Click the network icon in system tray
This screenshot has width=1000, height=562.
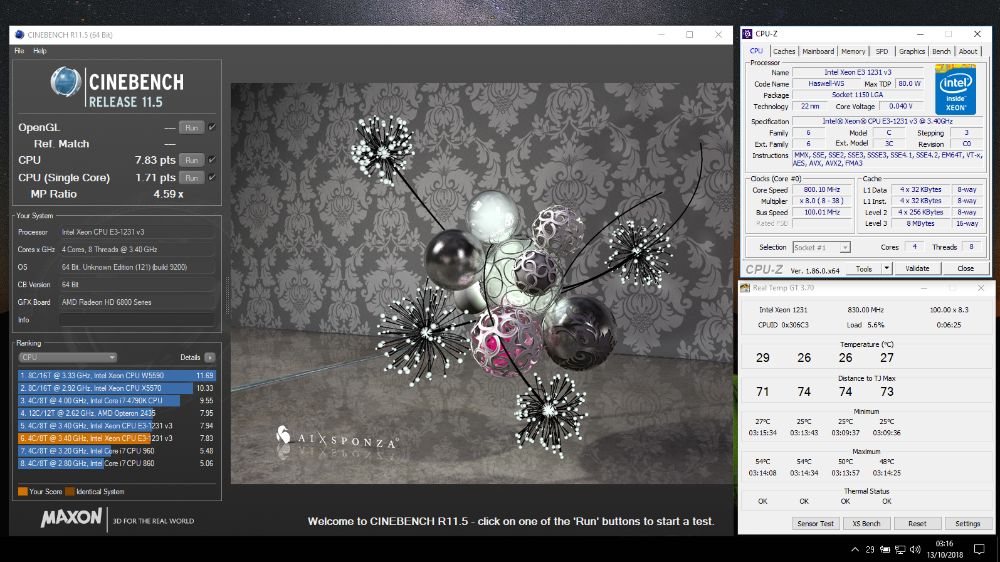[900, 549]
